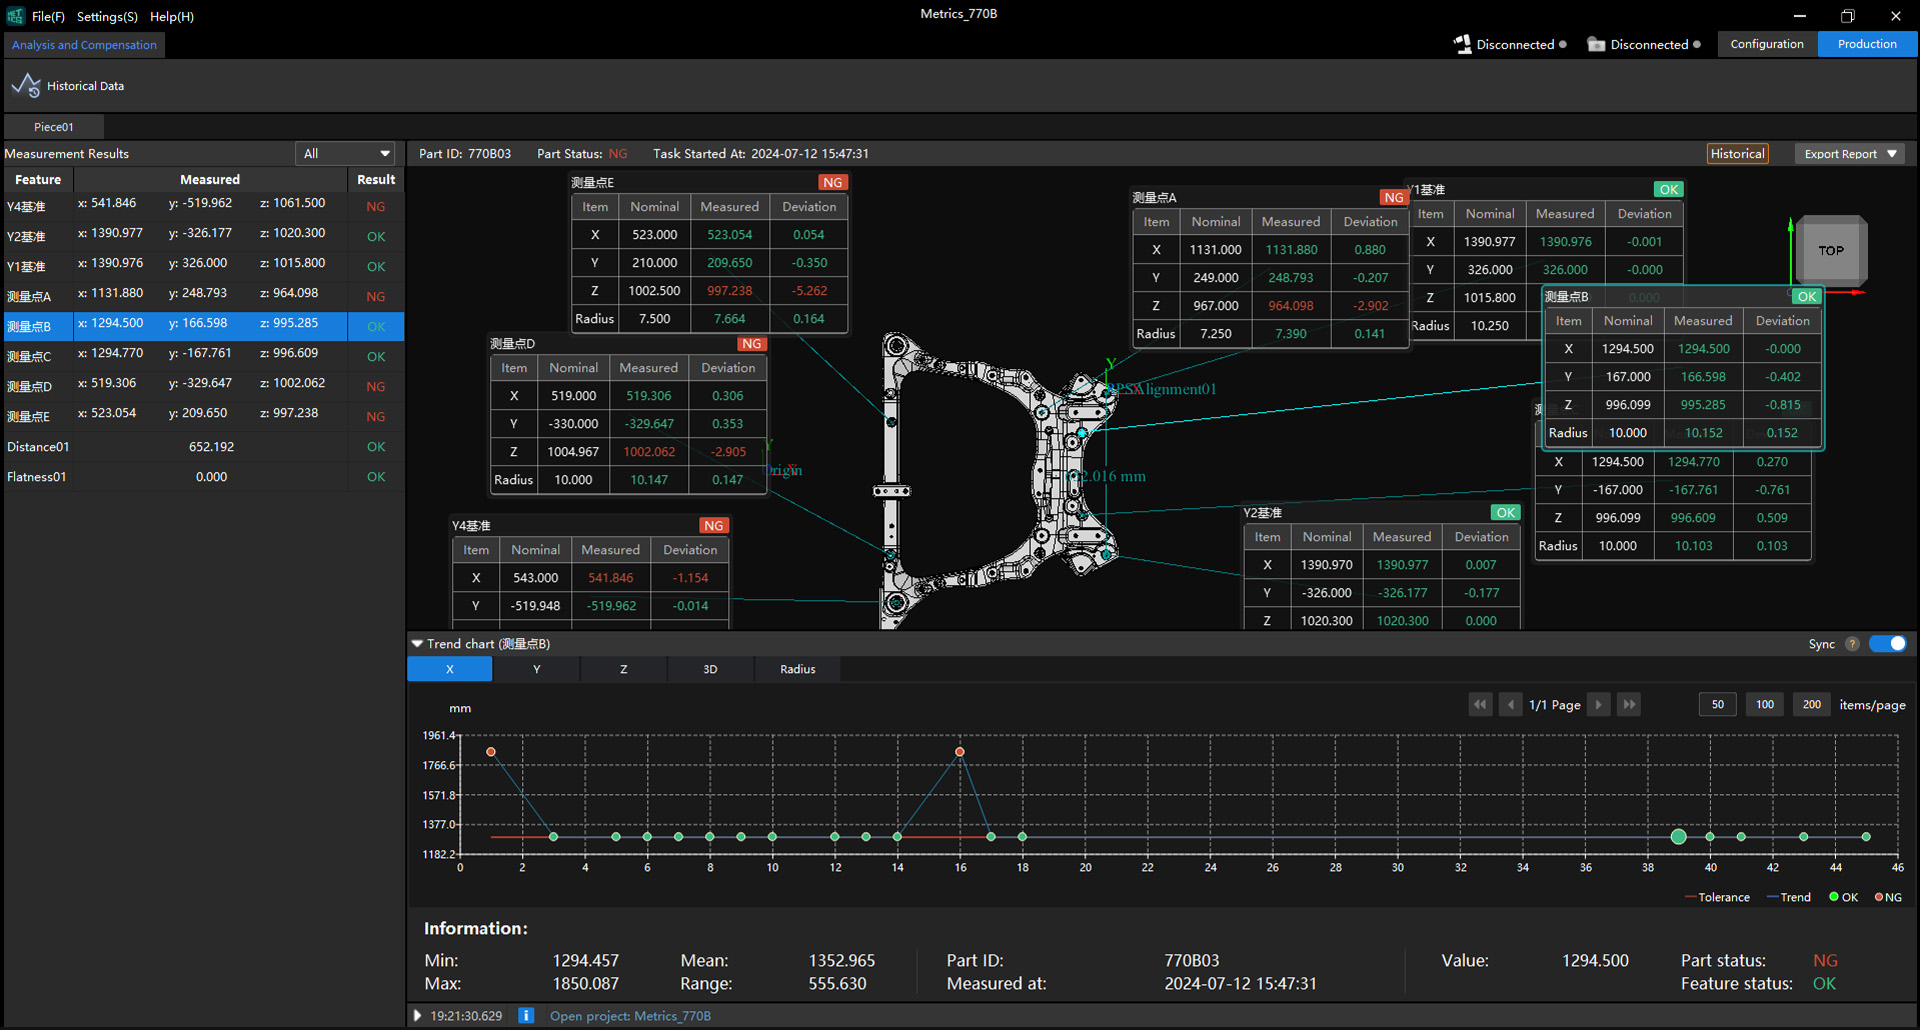This screenshot has height=1030, width=1920.
Task: Switch trend chart to Y tab
Action: click(x=536, y=669)
